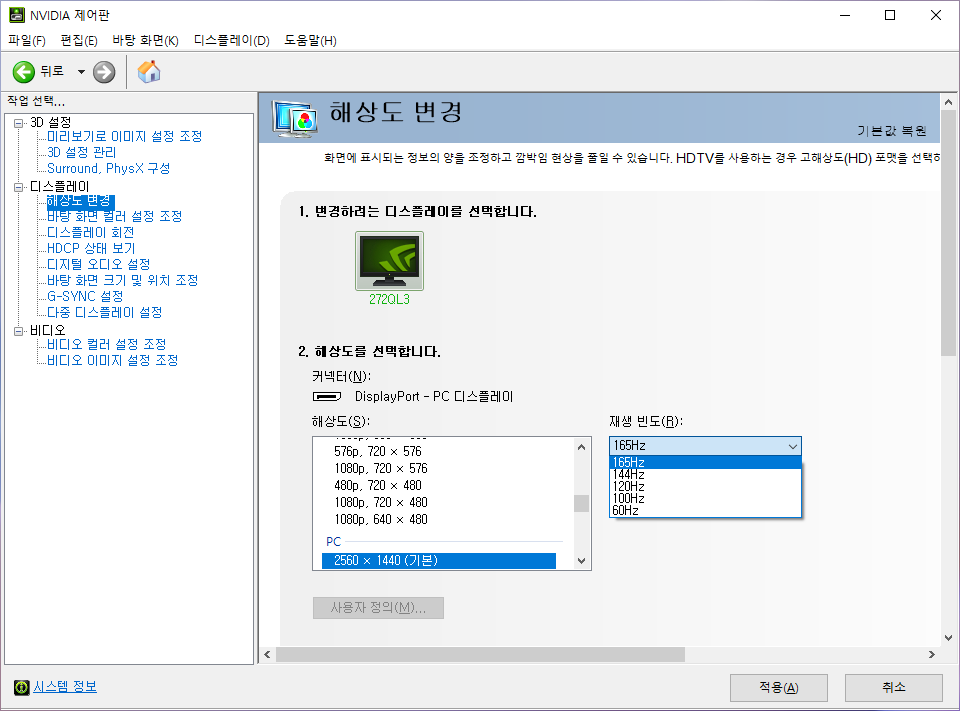This screenshot has width=960, height=711.
Task: Collapse the 디스플레이 tree node
Action: point(18,187)
